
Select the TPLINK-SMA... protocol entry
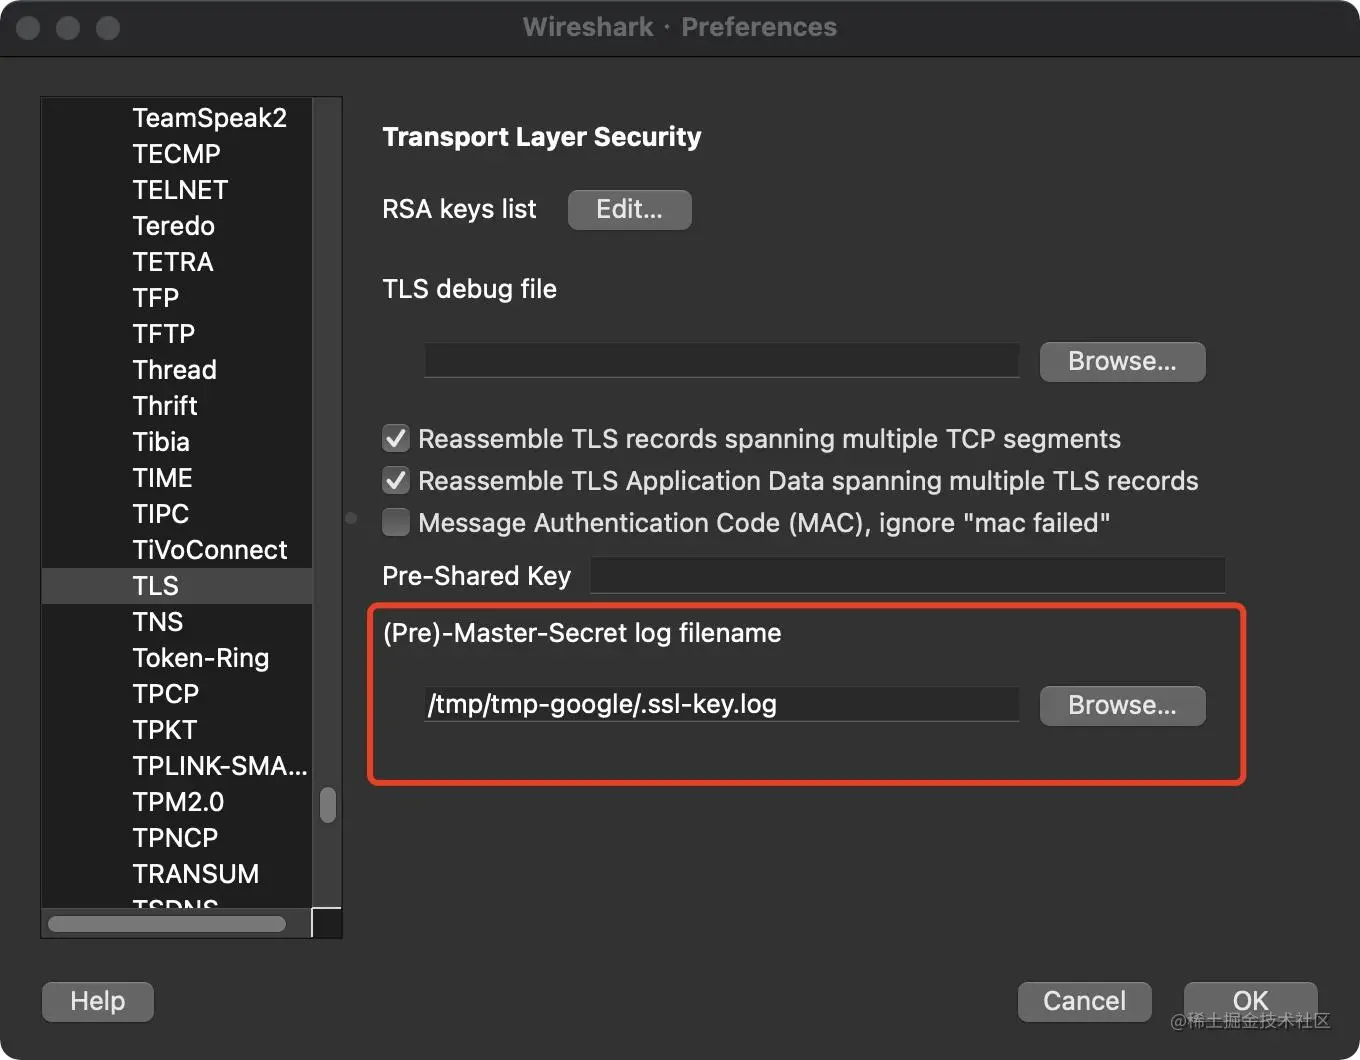pos(177,766)
